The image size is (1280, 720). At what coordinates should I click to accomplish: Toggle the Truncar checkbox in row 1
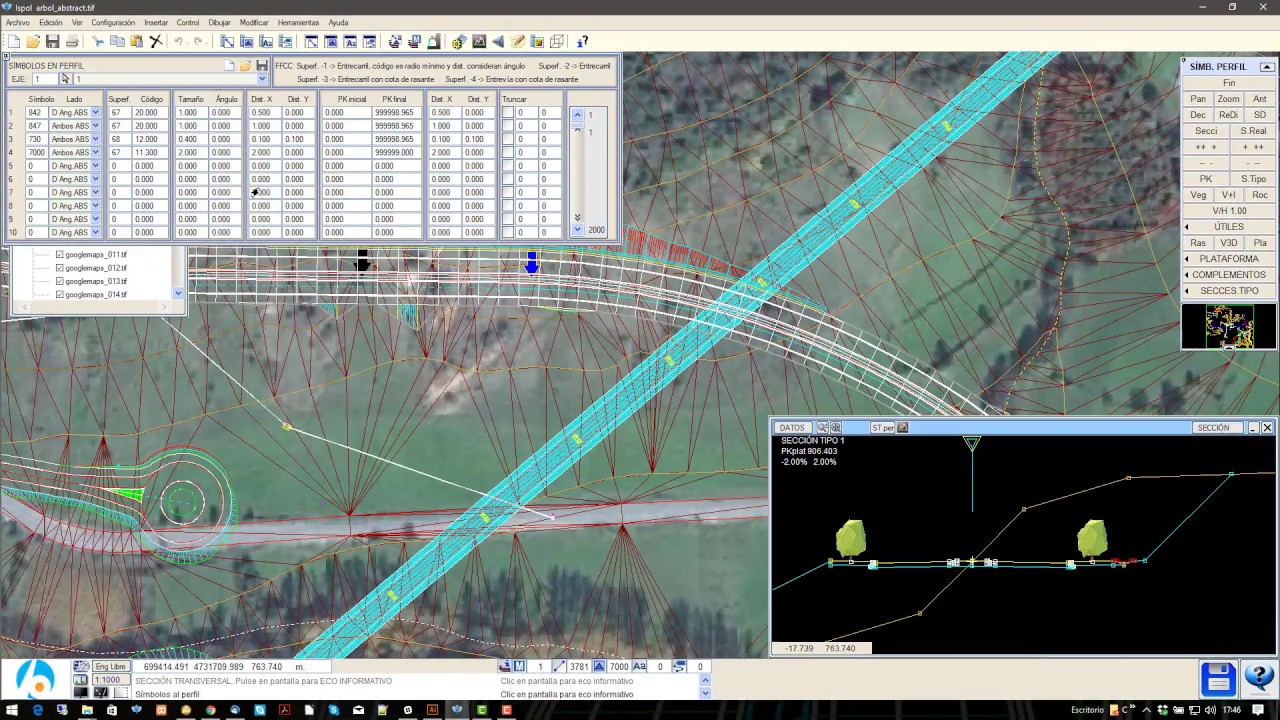(x=508, y=113)
